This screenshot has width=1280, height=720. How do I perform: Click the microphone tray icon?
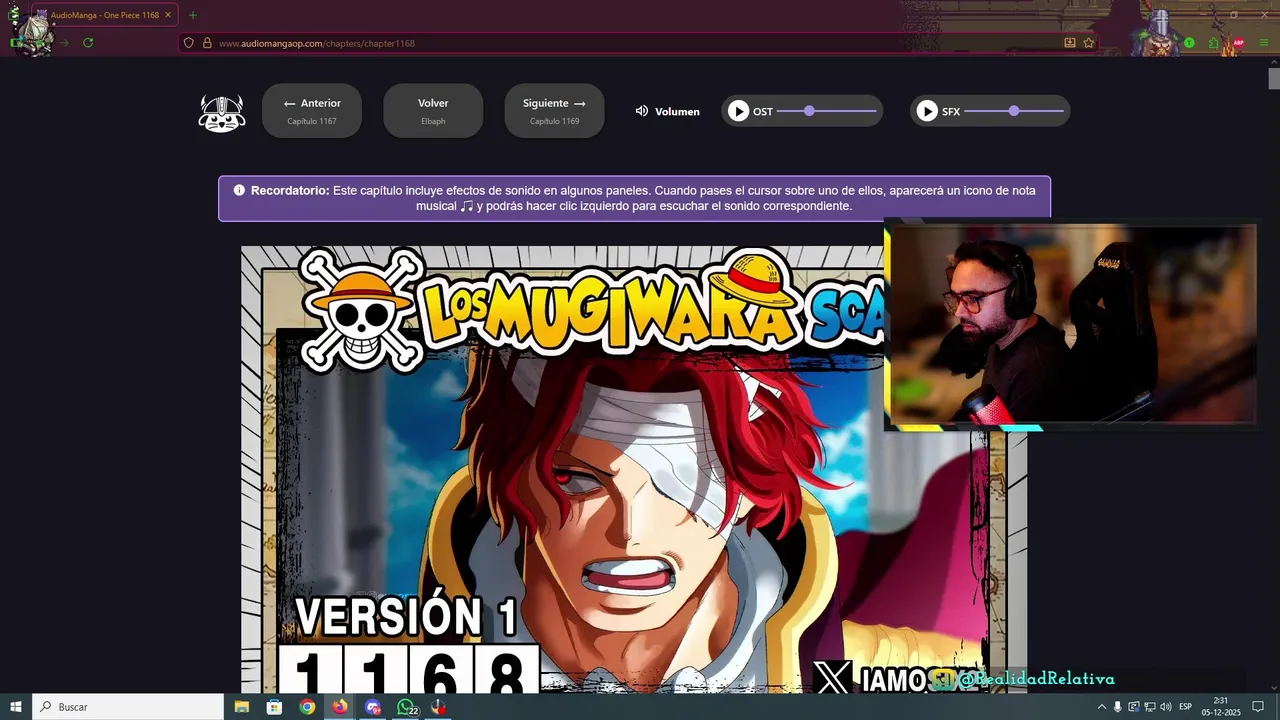(1118, 707)
